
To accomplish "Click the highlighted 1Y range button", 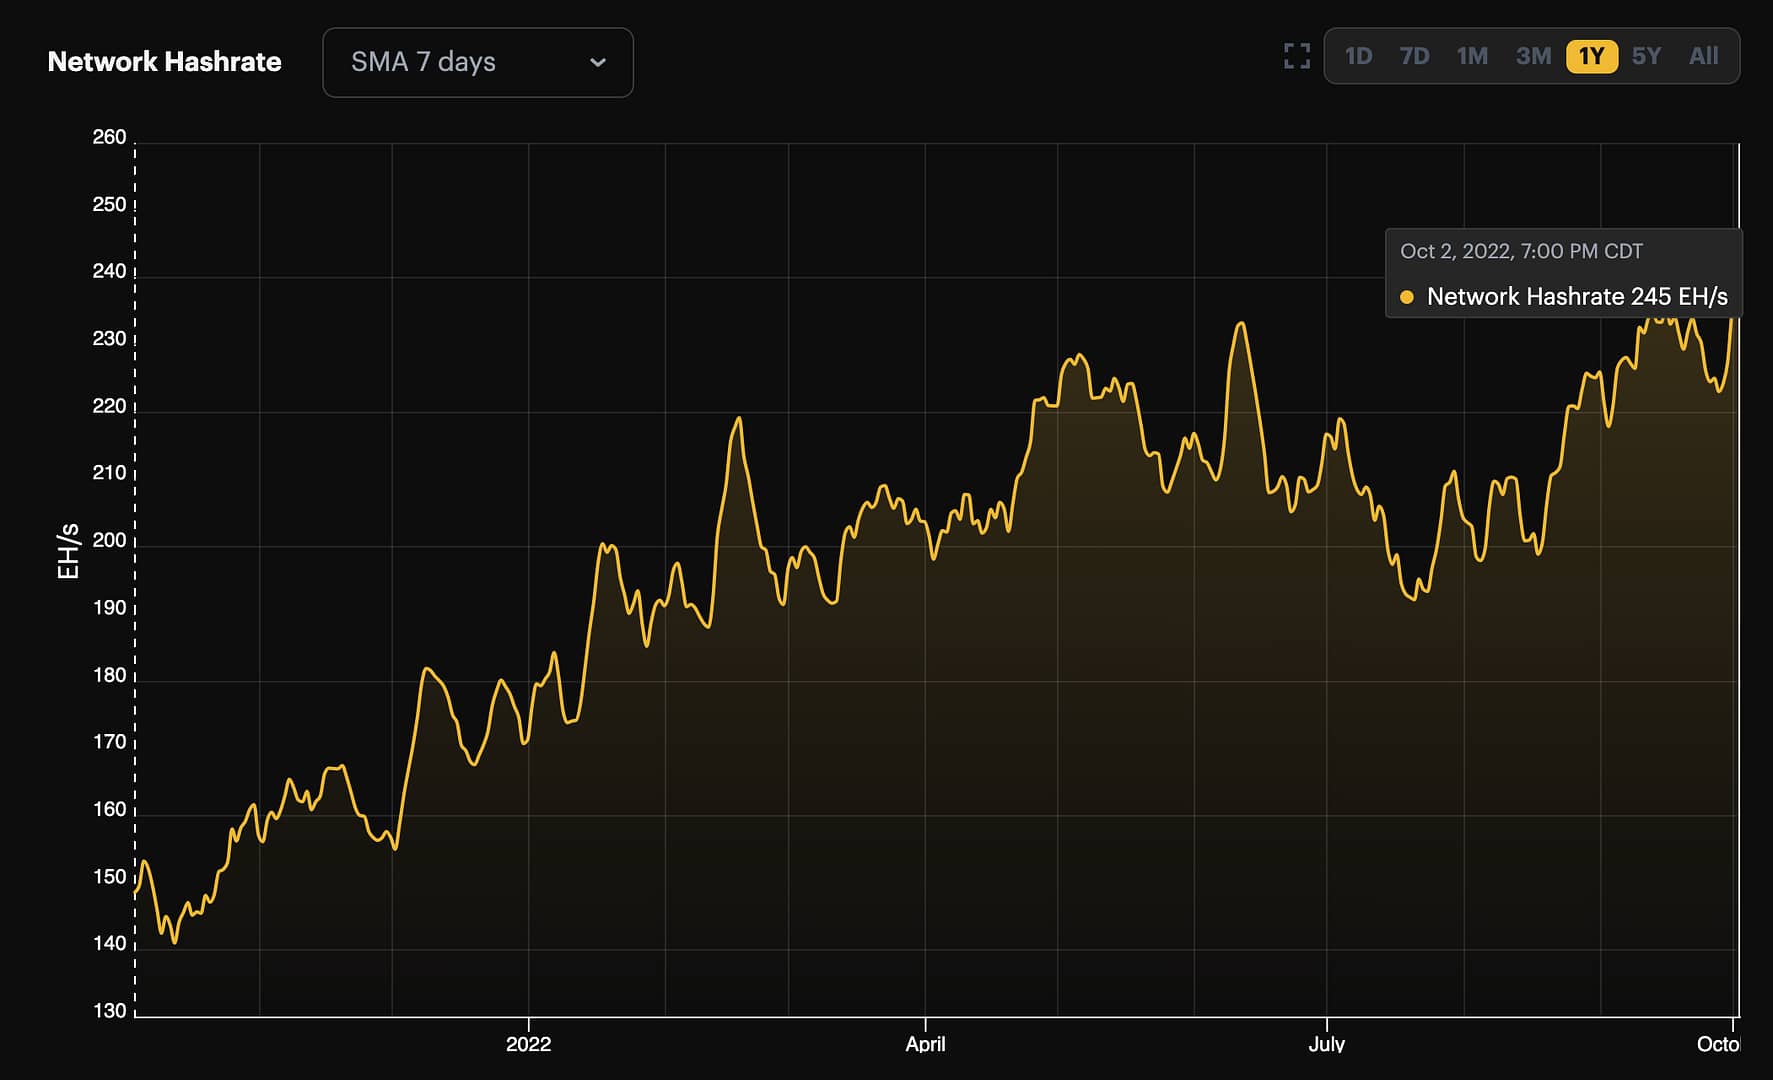I will pyautogui.click(x=1591, y=56).
